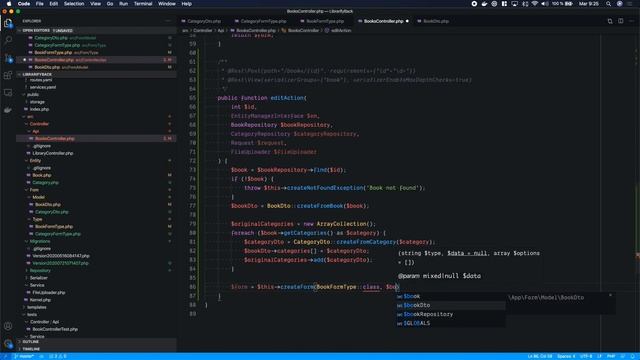Open BookControllerTest.php in the file tree
Screen dimensions: 640x360
[55, 329]
